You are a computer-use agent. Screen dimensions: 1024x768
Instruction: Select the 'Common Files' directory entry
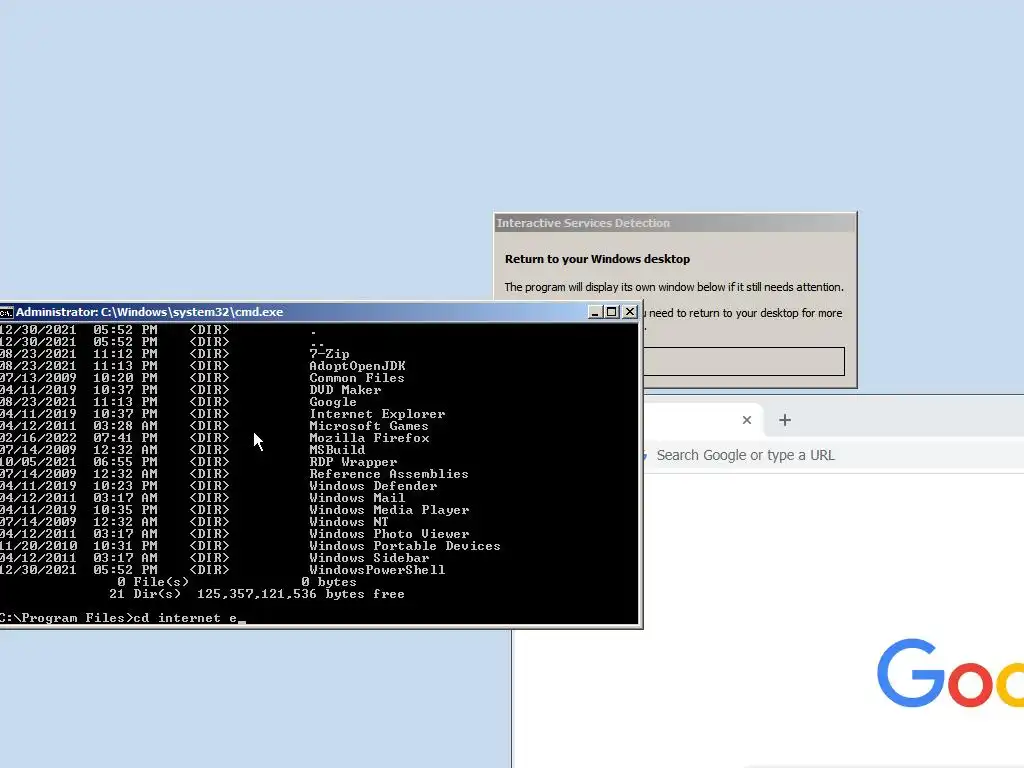[x=357, y=378]
